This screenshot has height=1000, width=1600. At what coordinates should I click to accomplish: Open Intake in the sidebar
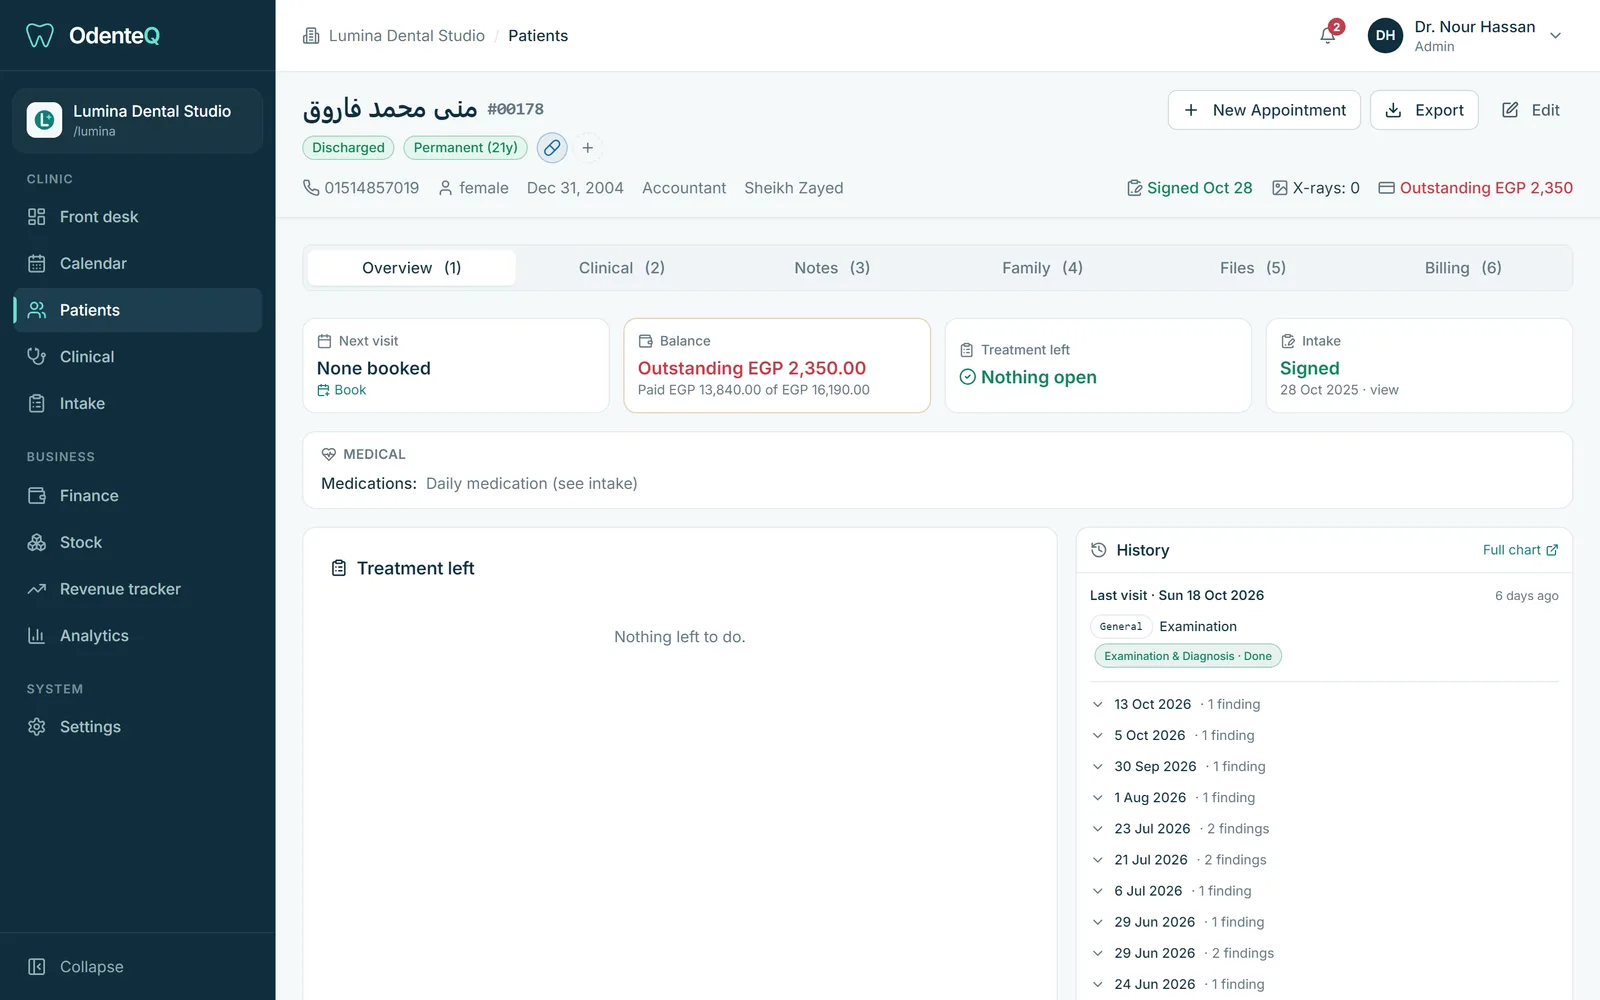(x=138, y=404)
